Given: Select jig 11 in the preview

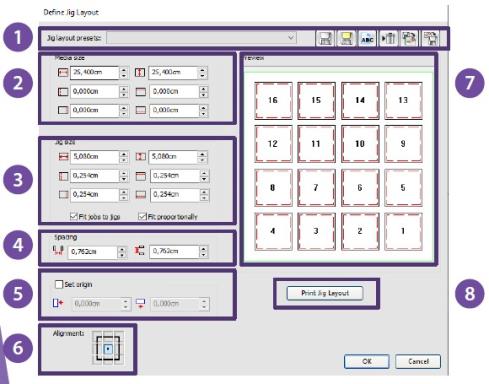Looking at the screenshot, I should [x=316, y=144].
